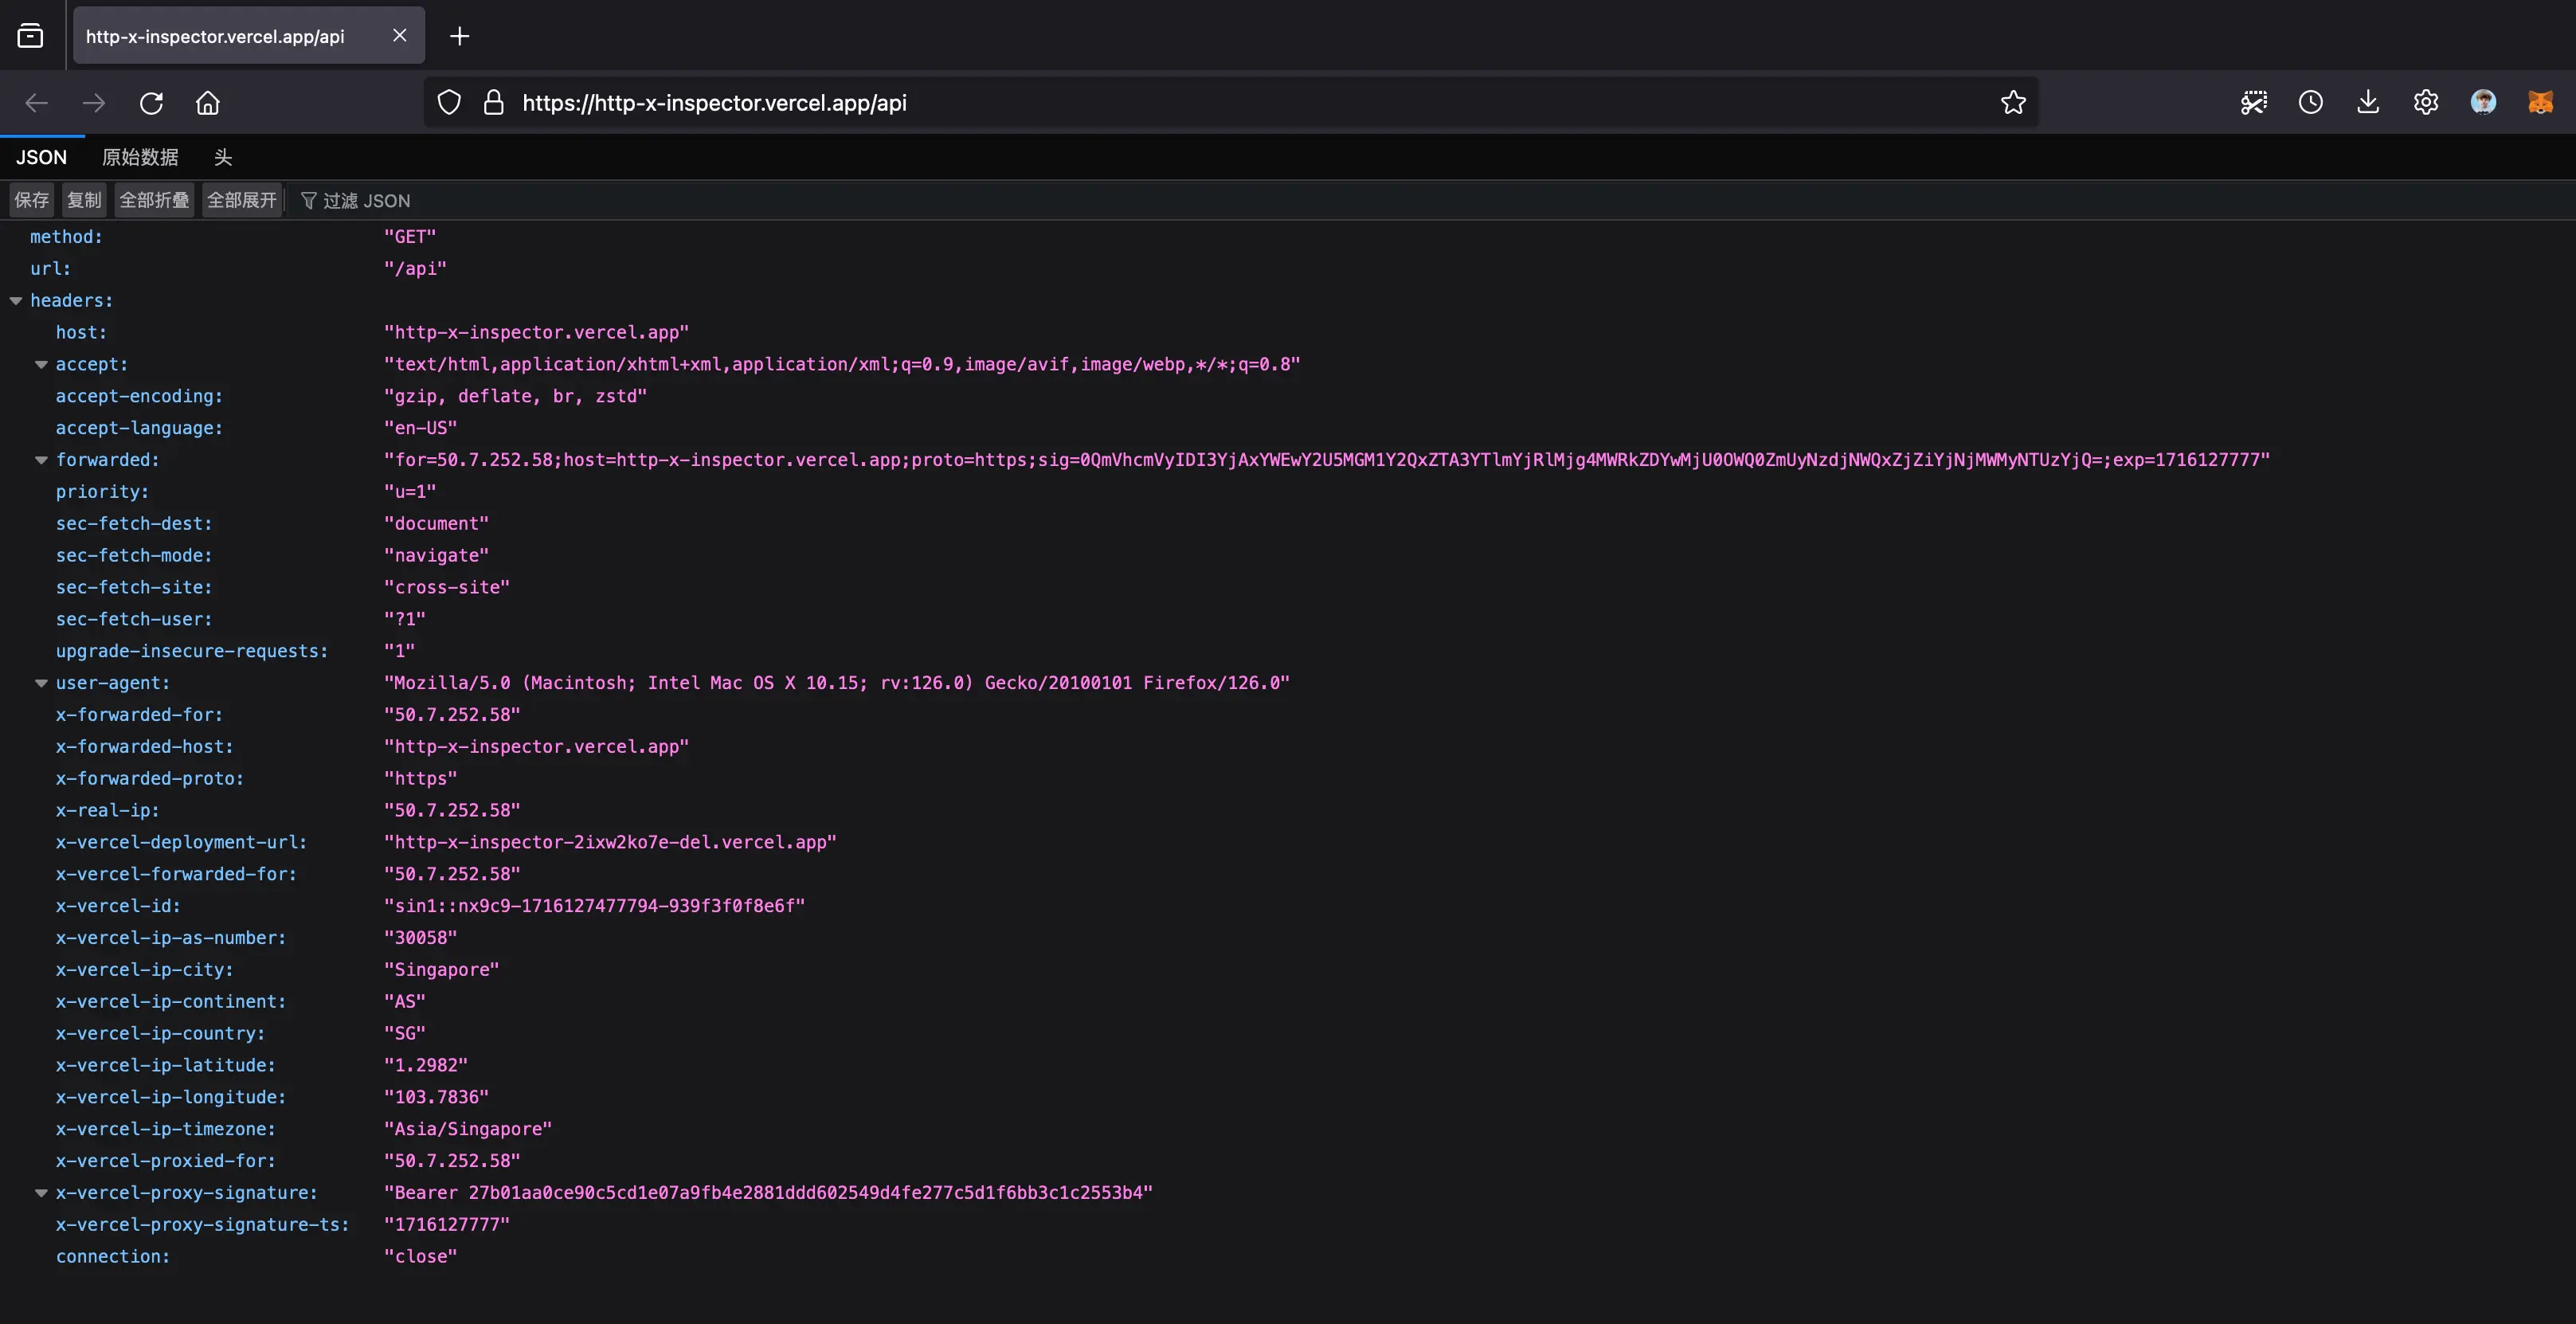Click the 全部折叠 collapse all button
This screenshot has height=1324, width=2576.
(x=154, y=201)
